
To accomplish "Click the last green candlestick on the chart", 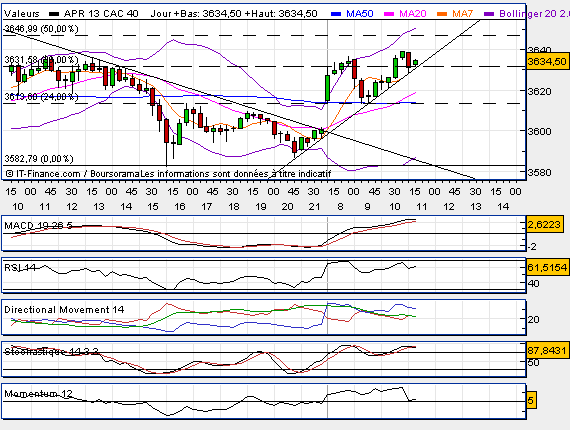I will tap(416, 63).
